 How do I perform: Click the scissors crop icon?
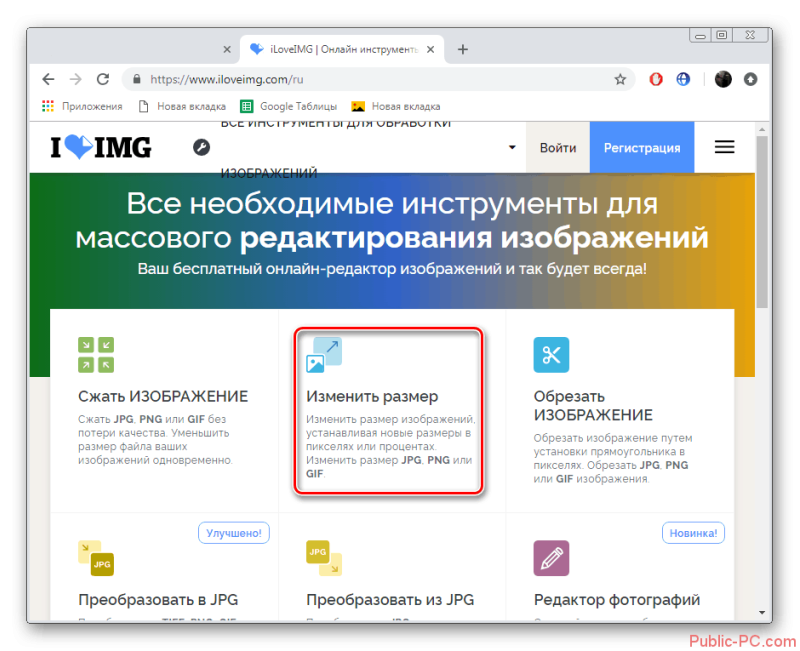552,355
